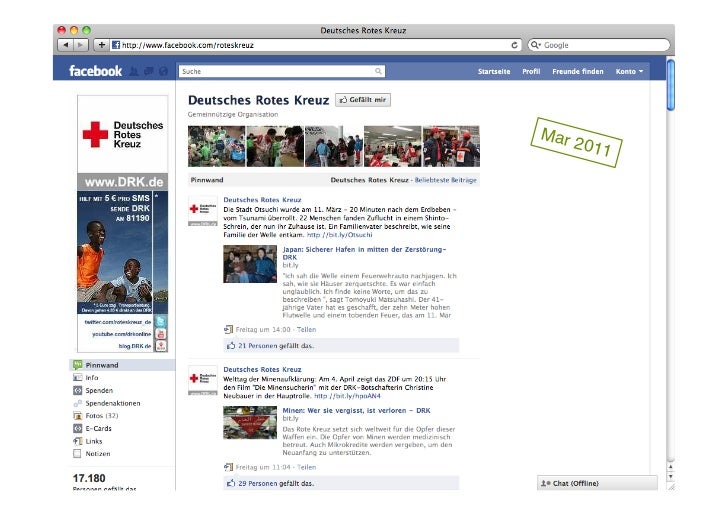Open the Japan article thumbnail image
This screenshot has height=515, width=728.
coord(250,264)
